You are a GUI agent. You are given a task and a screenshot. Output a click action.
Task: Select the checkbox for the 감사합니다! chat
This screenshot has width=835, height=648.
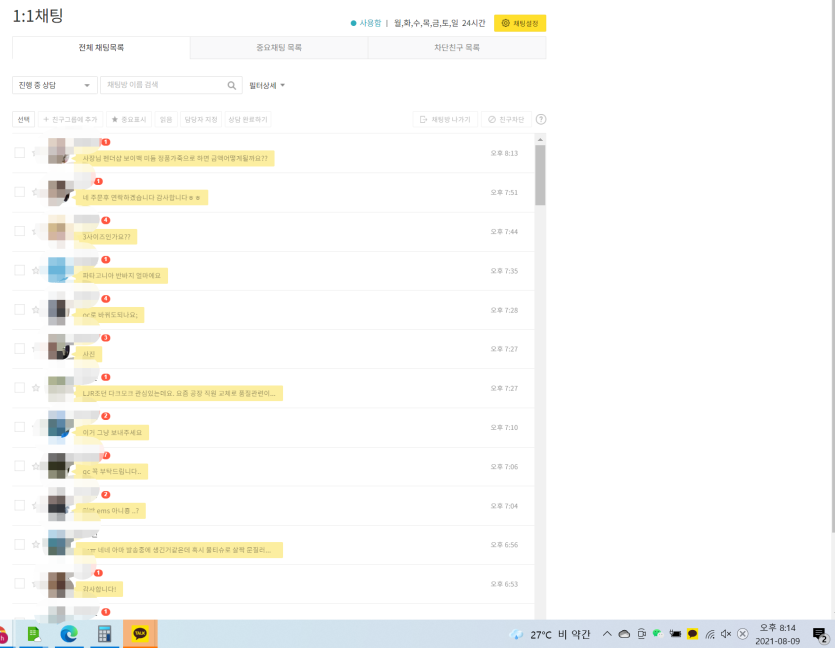(20, 584)
